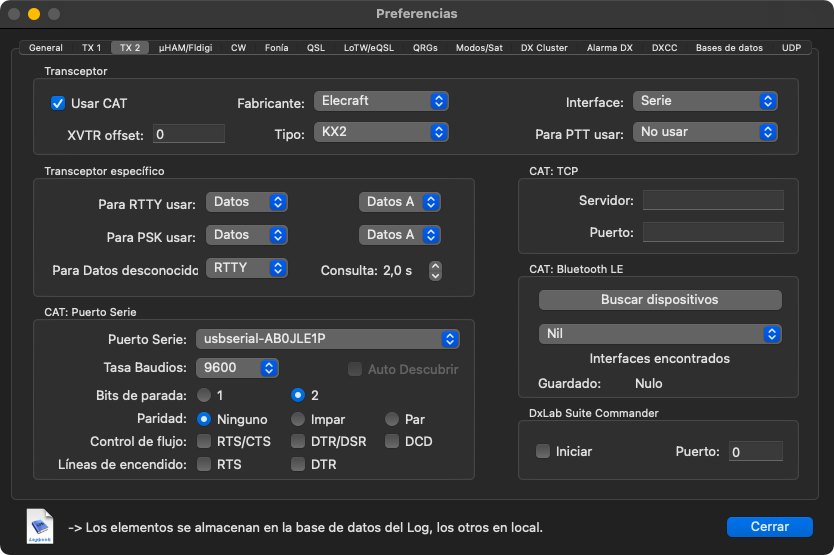Change Tasa Baudios dropdown from 9600
Screen dimensions: 834x555
click(x=237, y=368)
